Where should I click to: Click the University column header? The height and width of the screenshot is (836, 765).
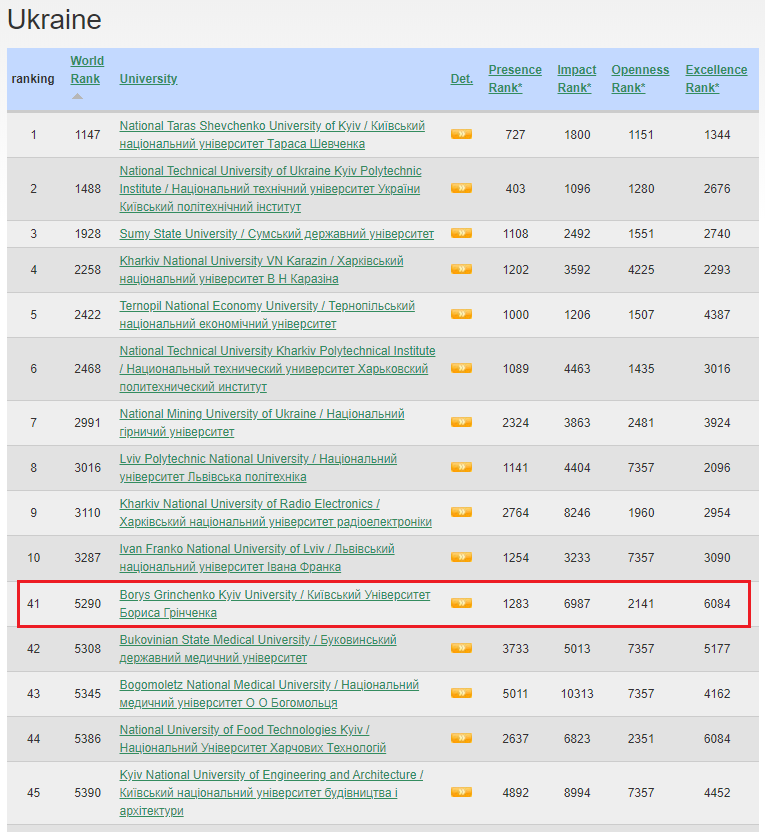click(148, 79)
